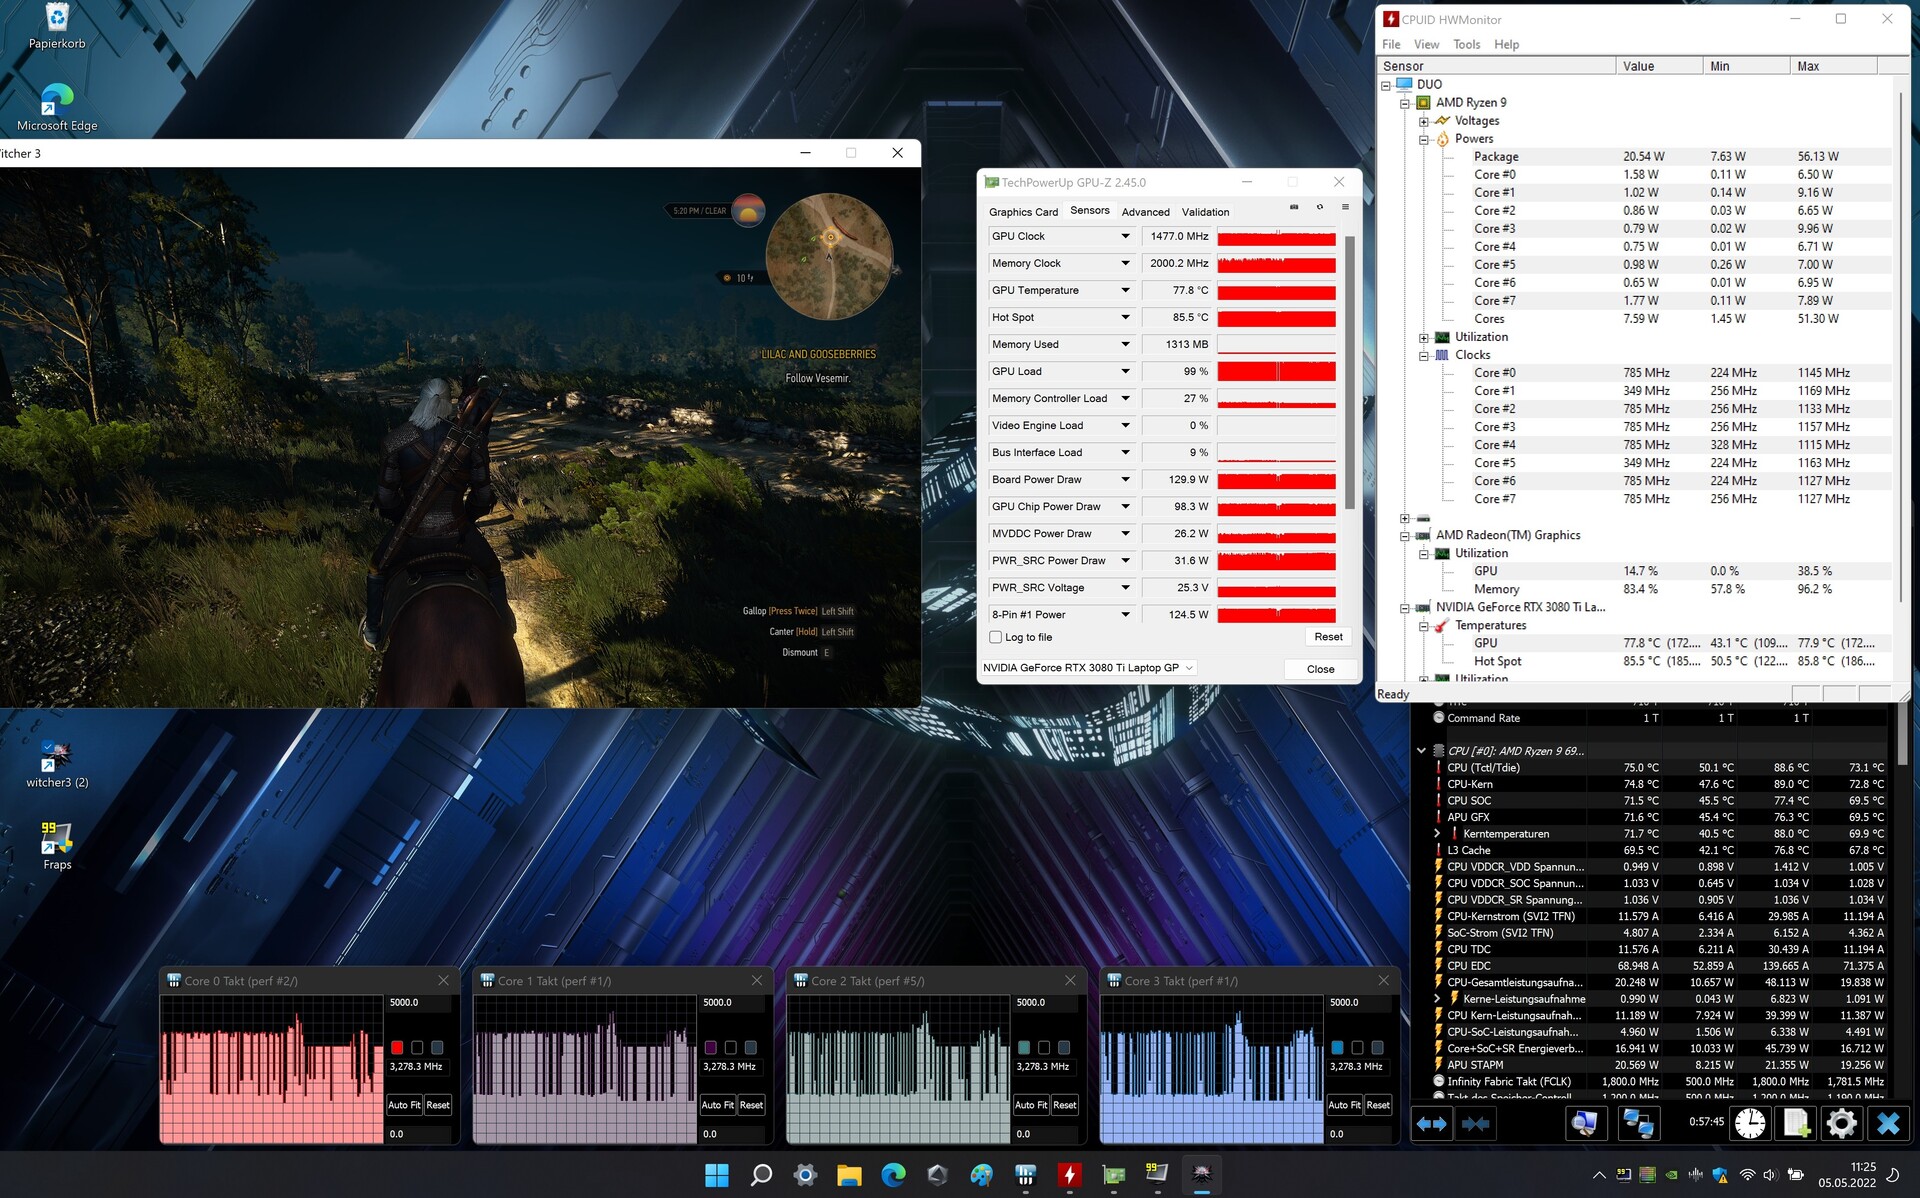
Task: Click HWiNFO logging start document icon
Action: point(1796,1123)
